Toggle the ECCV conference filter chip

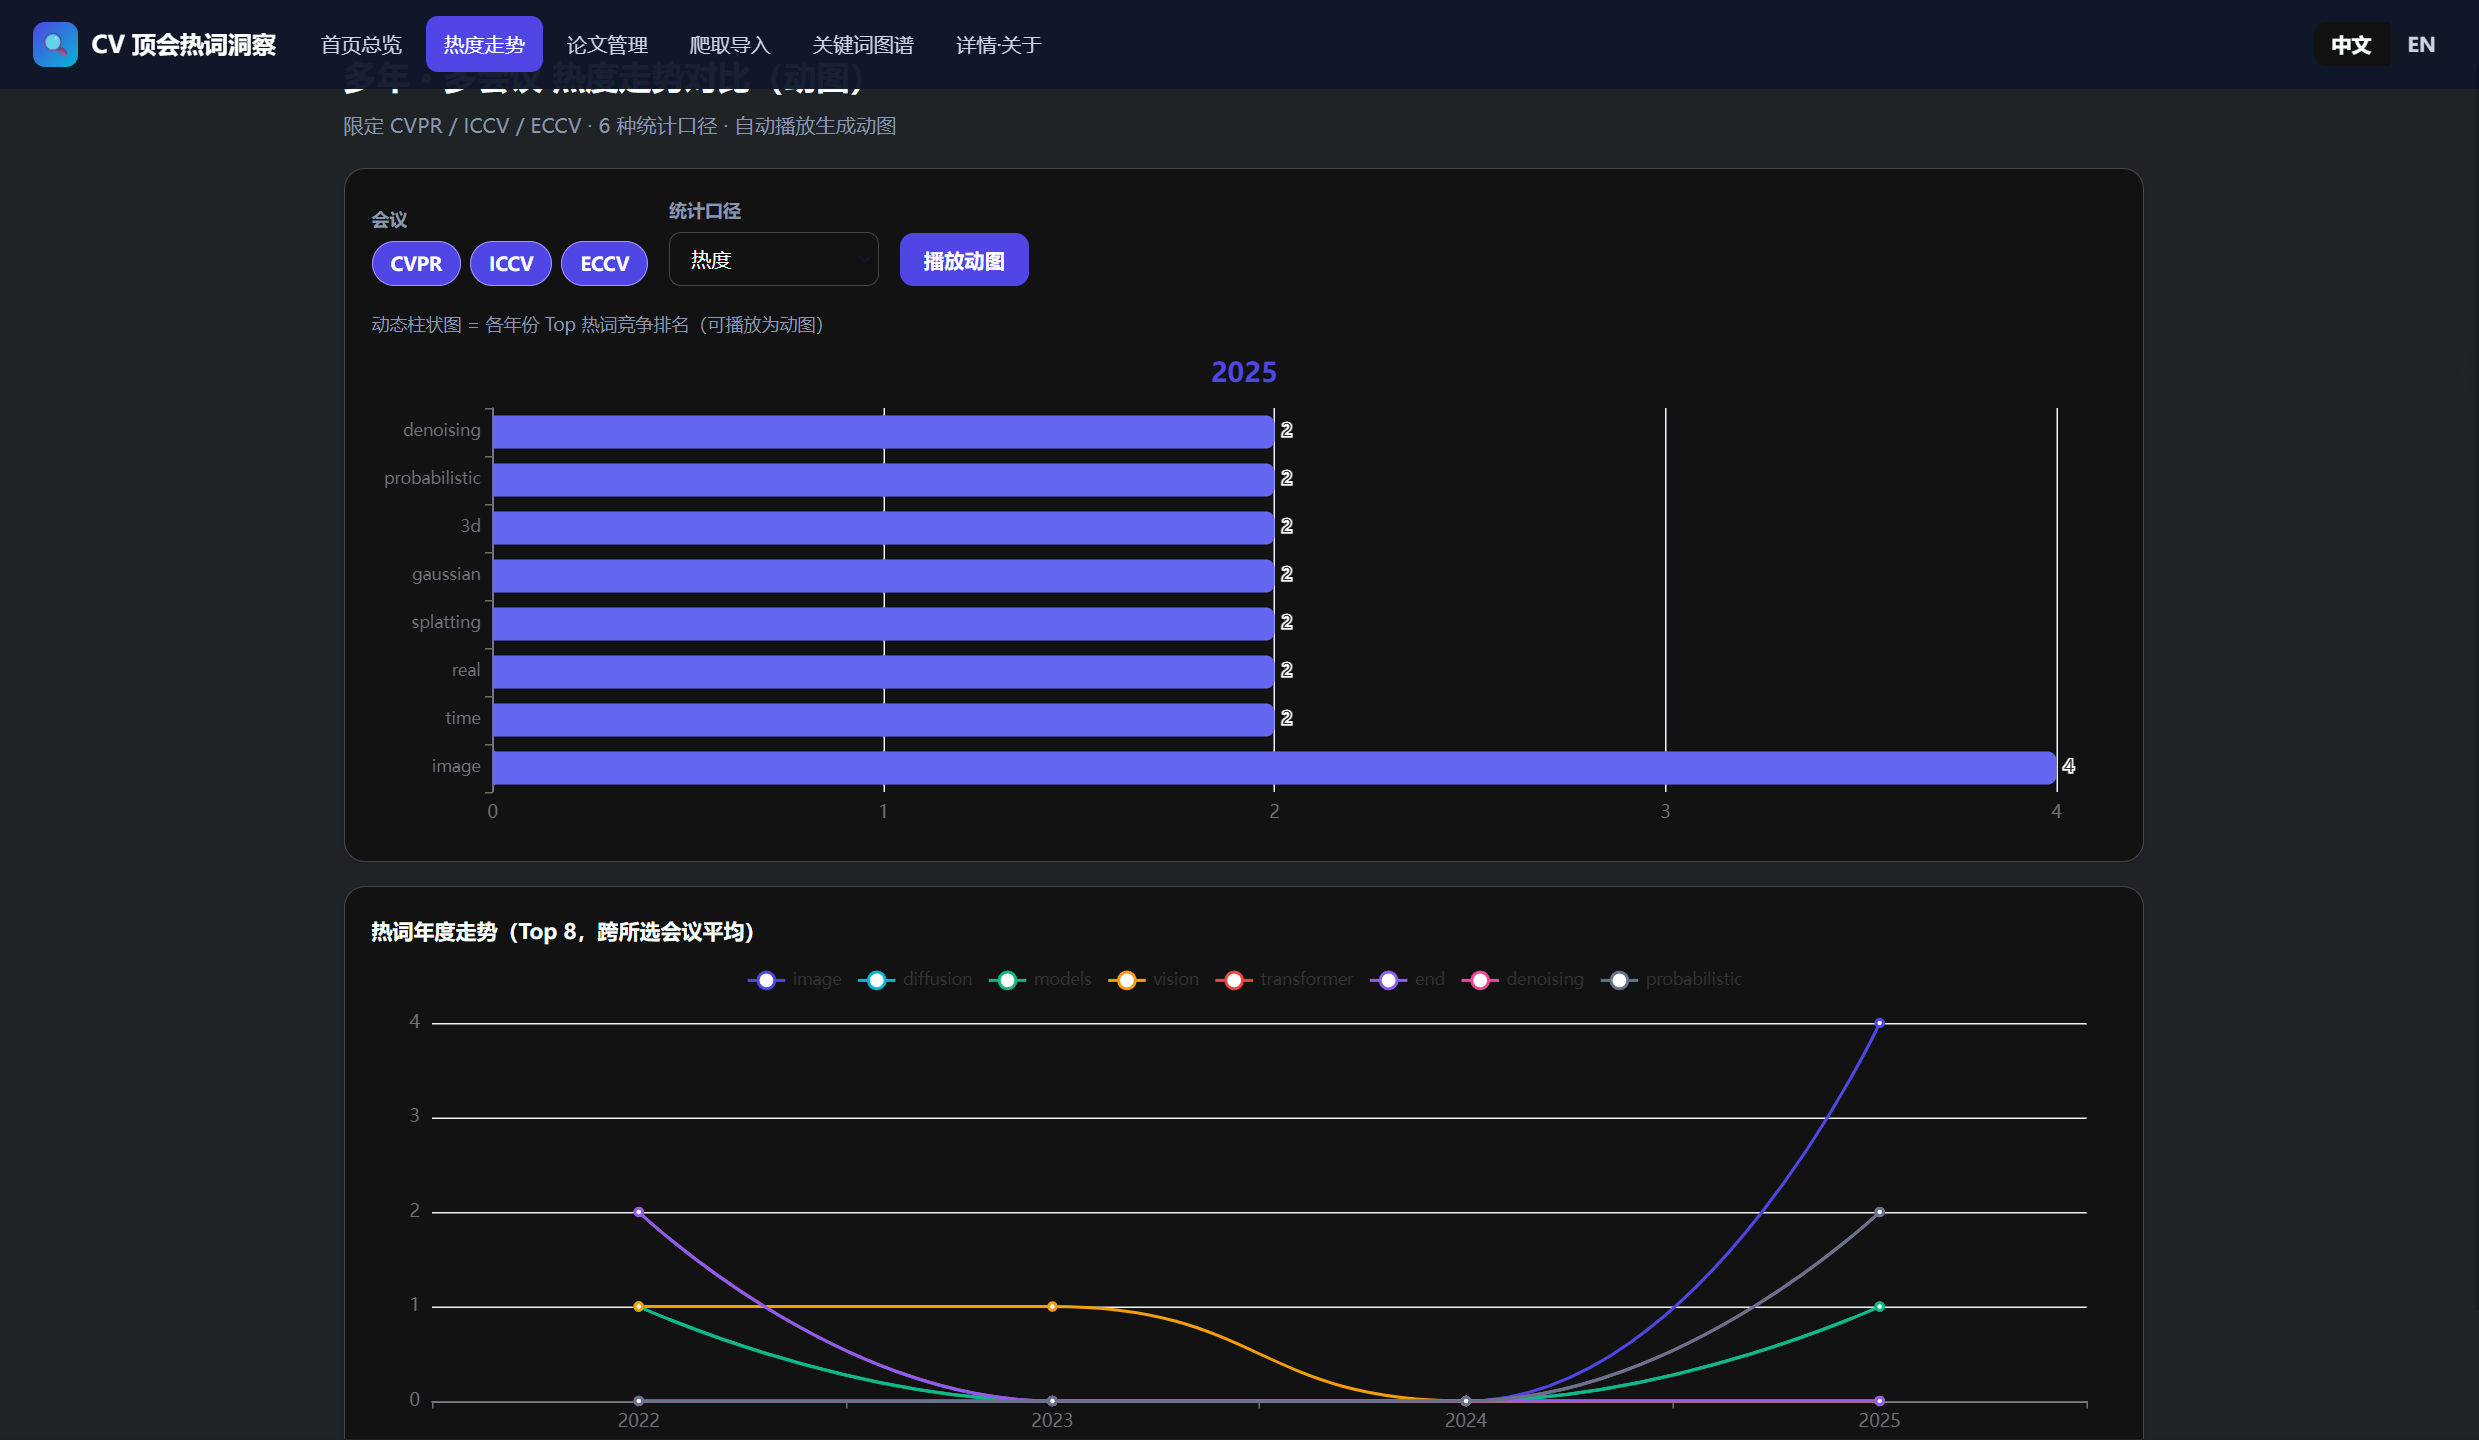[604, 264]
